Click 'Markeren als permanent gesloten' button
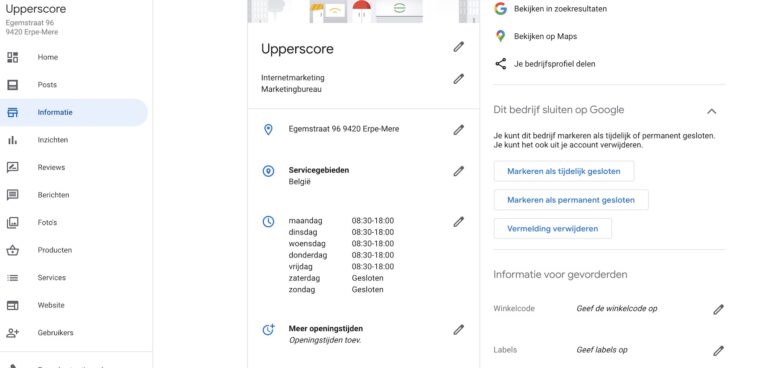 [571, 200]
